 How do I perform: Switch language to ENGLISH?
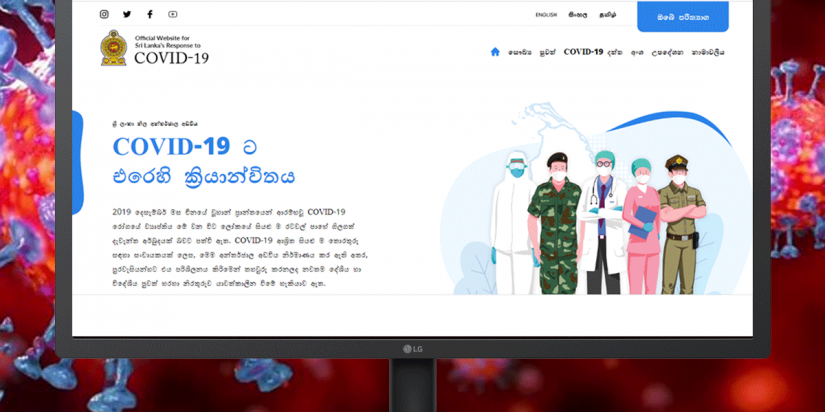coord(546,15)
